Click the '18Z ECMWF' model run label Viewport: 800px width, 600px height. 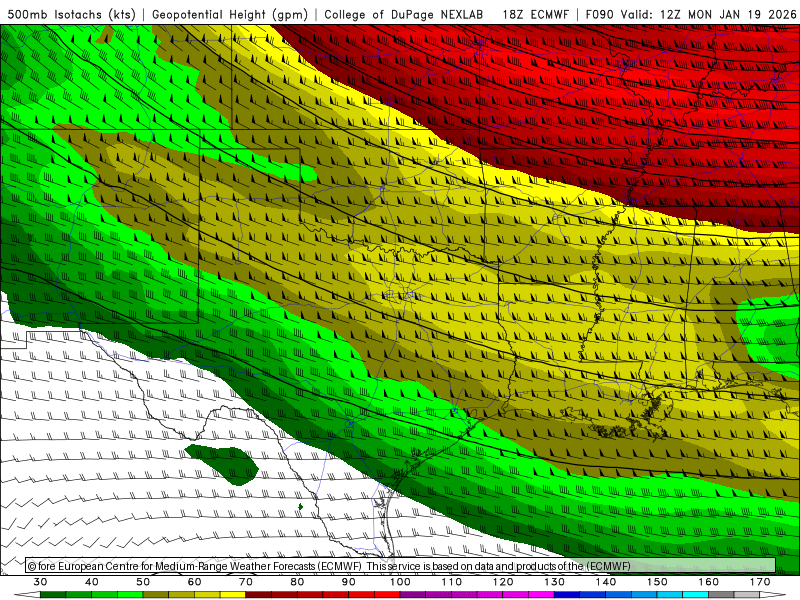pos(535,14)
